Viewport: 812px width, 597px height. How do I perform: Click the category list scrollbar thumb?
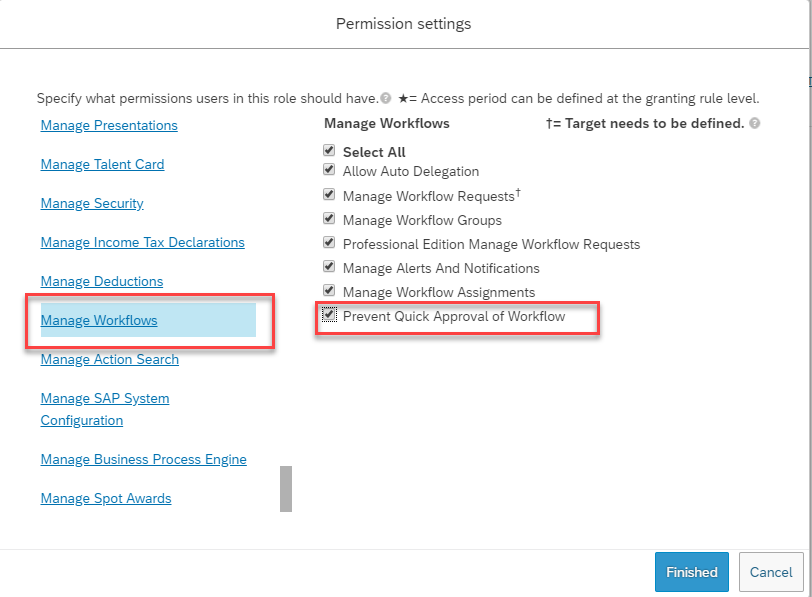tap(286, 489)
